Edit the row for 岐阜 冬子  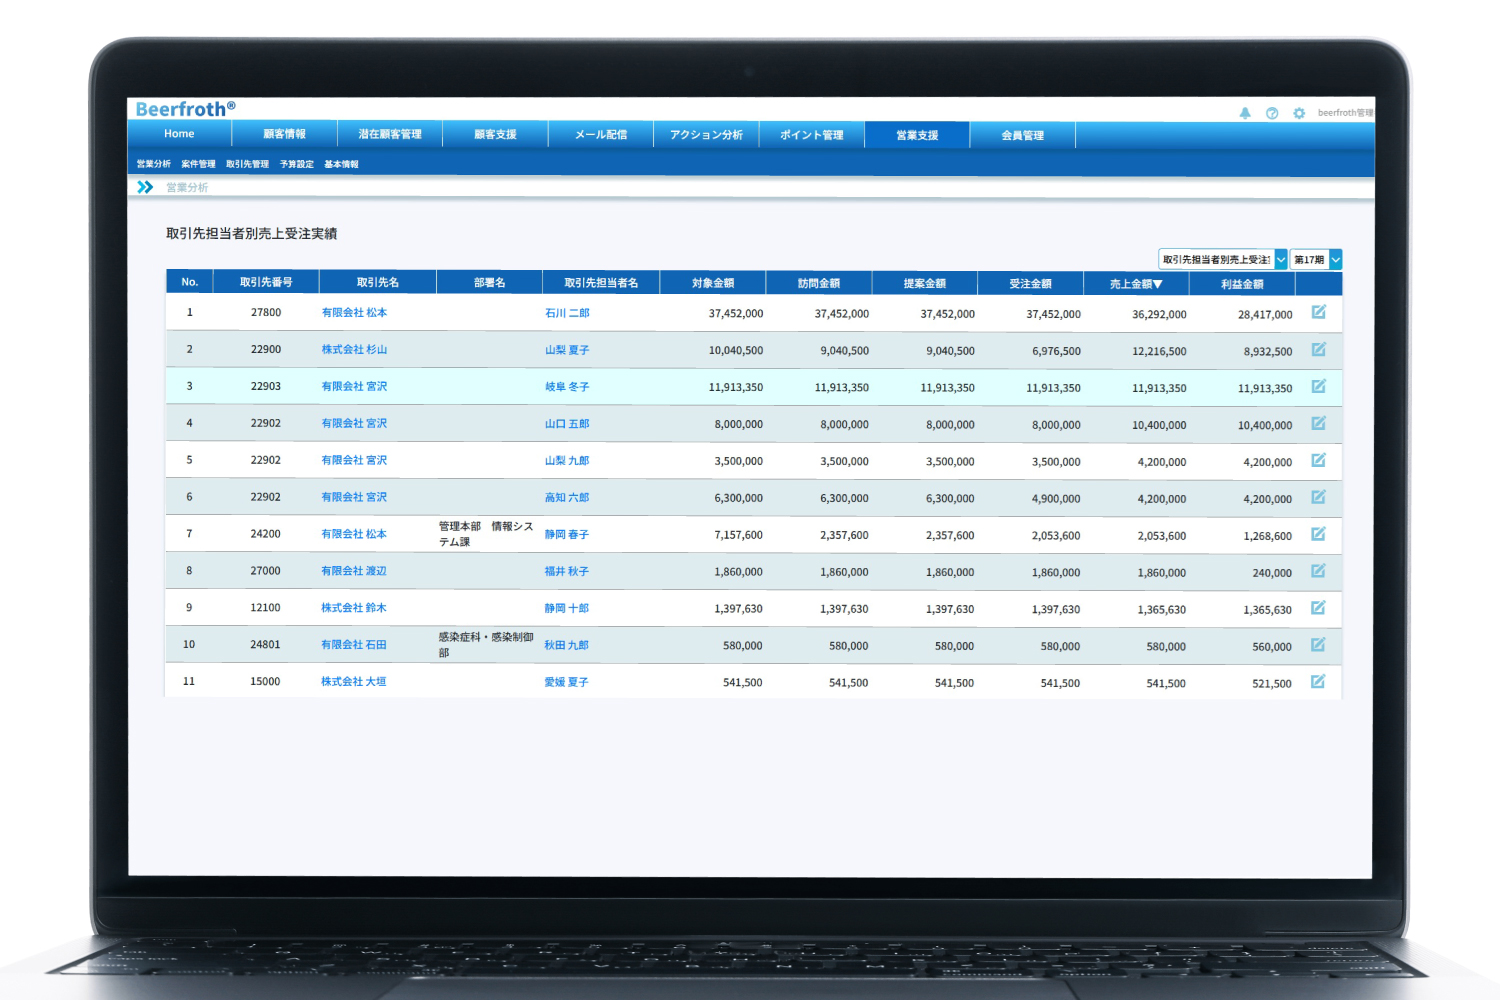[x=1318, y=387]
